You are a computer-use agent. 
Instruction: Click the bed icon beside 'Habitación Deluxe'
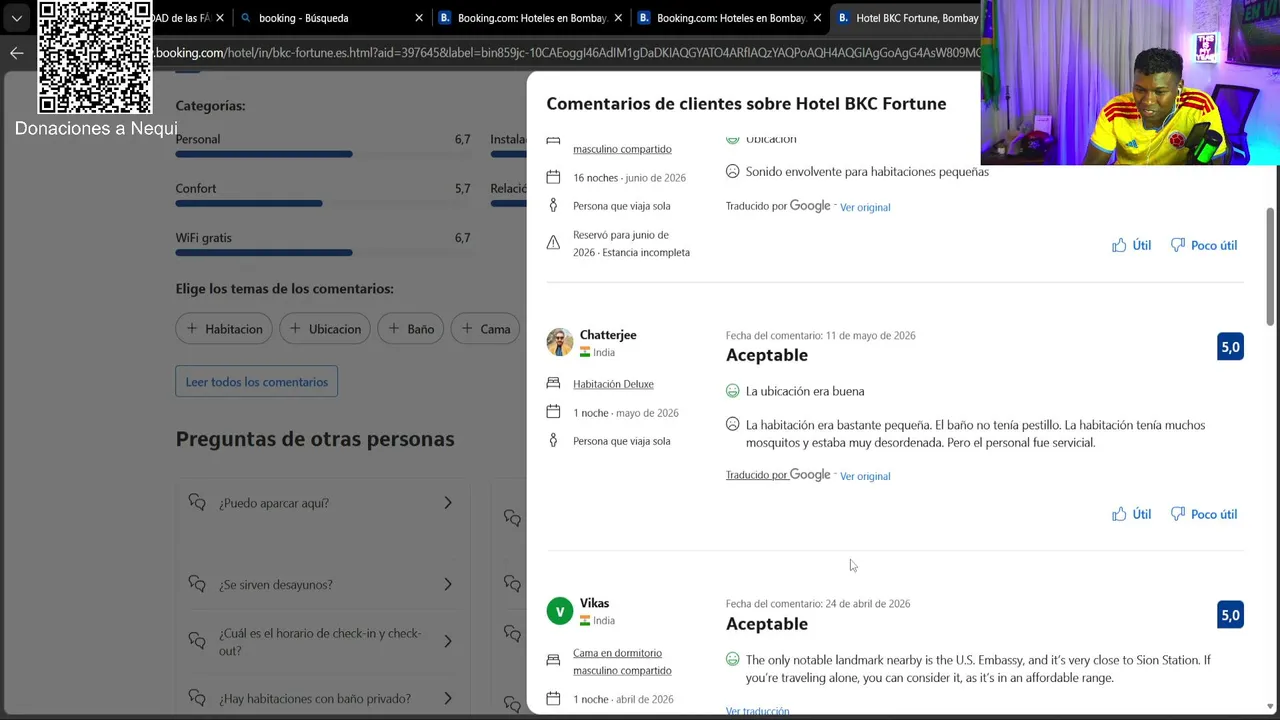pos(553,383)
